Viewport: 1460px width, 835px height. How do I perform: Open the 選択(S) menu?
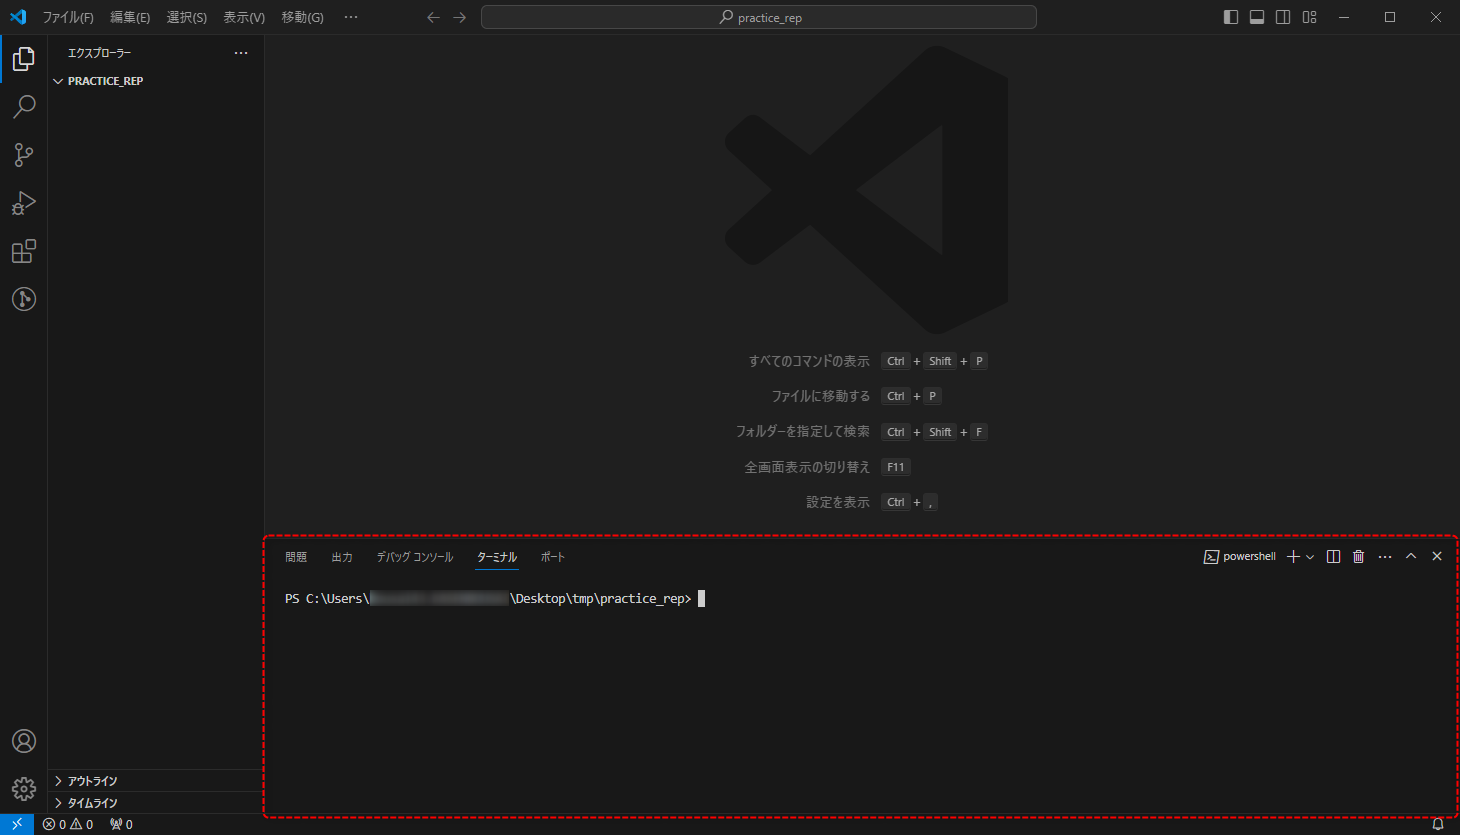[x=187, y=17]
